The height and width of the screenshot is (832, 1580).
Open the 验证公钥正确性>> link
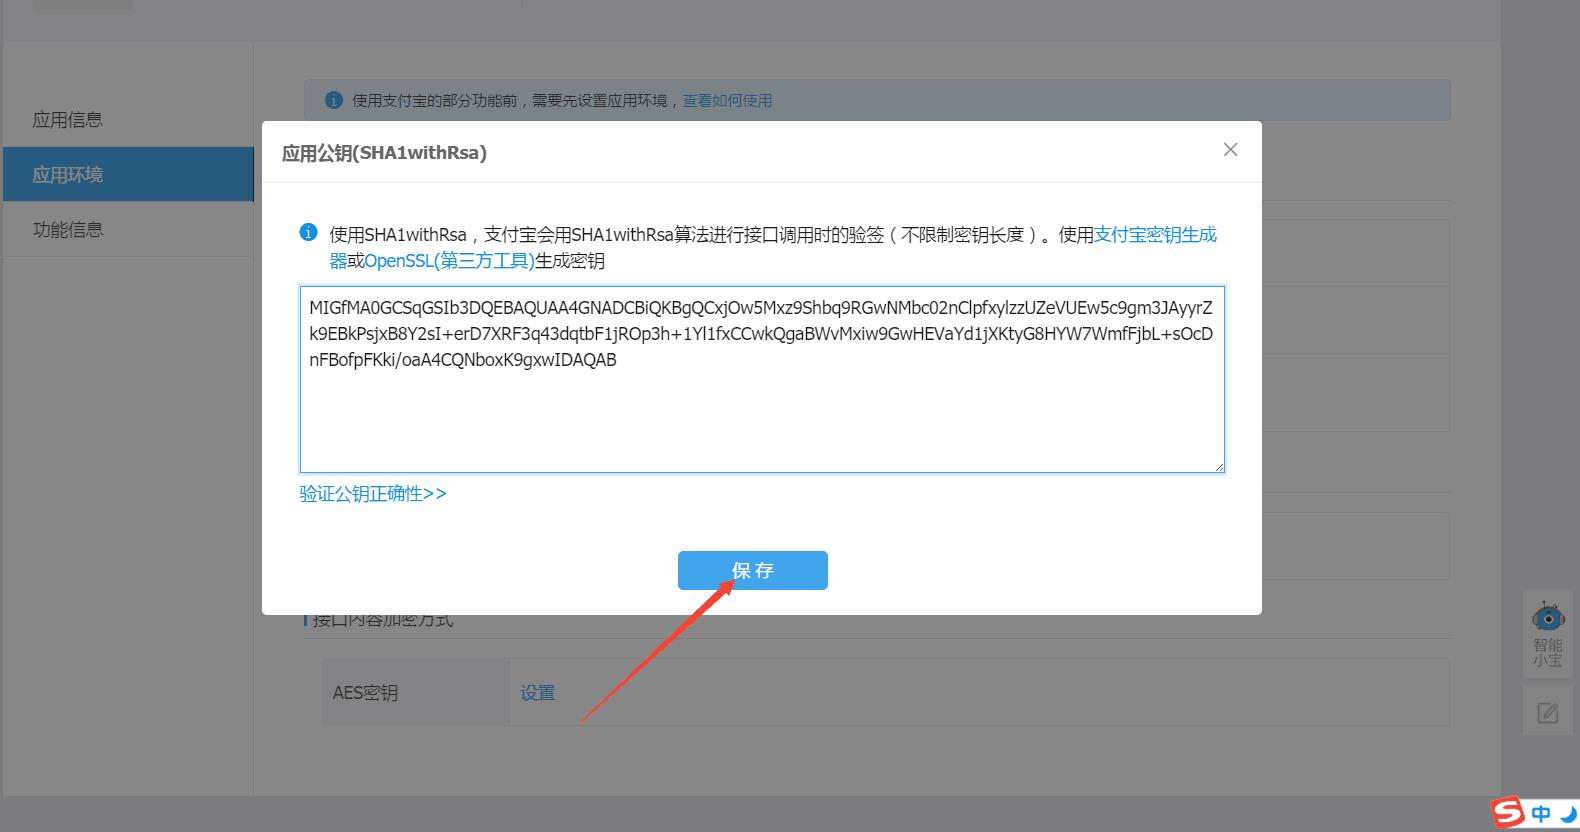pyautogui.click(x=373, y=494)
